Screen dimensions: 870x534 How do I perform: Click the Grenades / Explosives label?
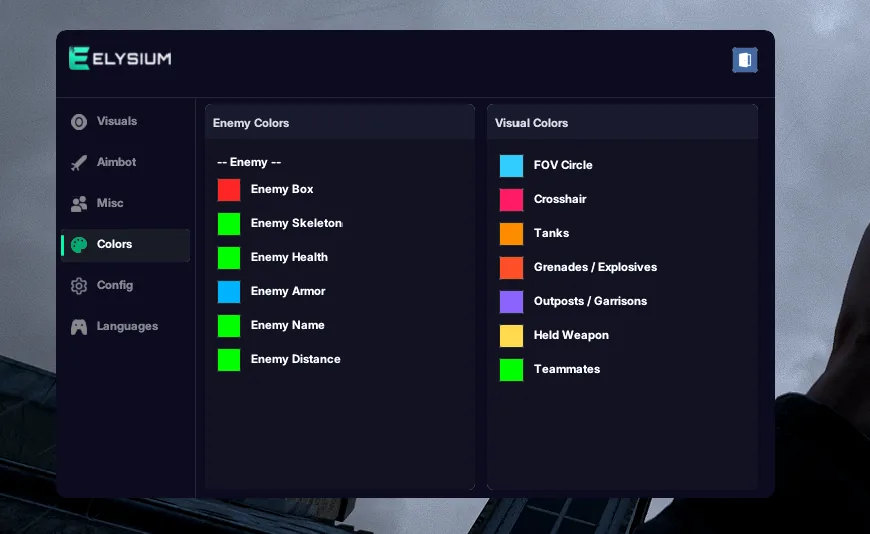click(595, 267)
